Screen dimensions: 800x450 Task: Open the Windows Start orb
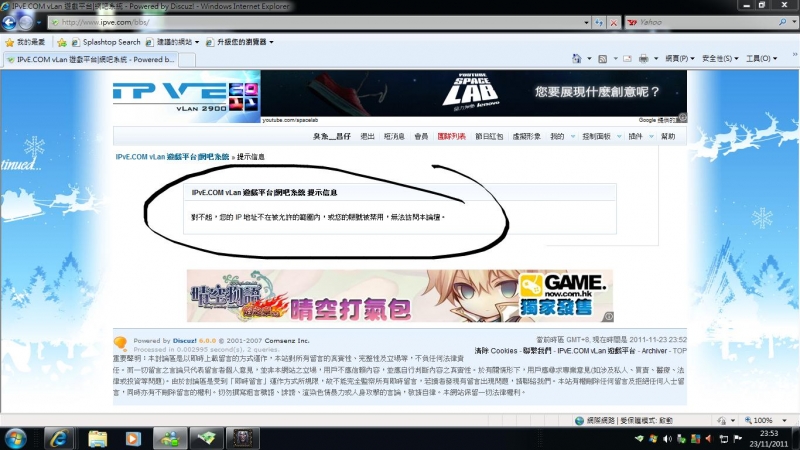16,439
